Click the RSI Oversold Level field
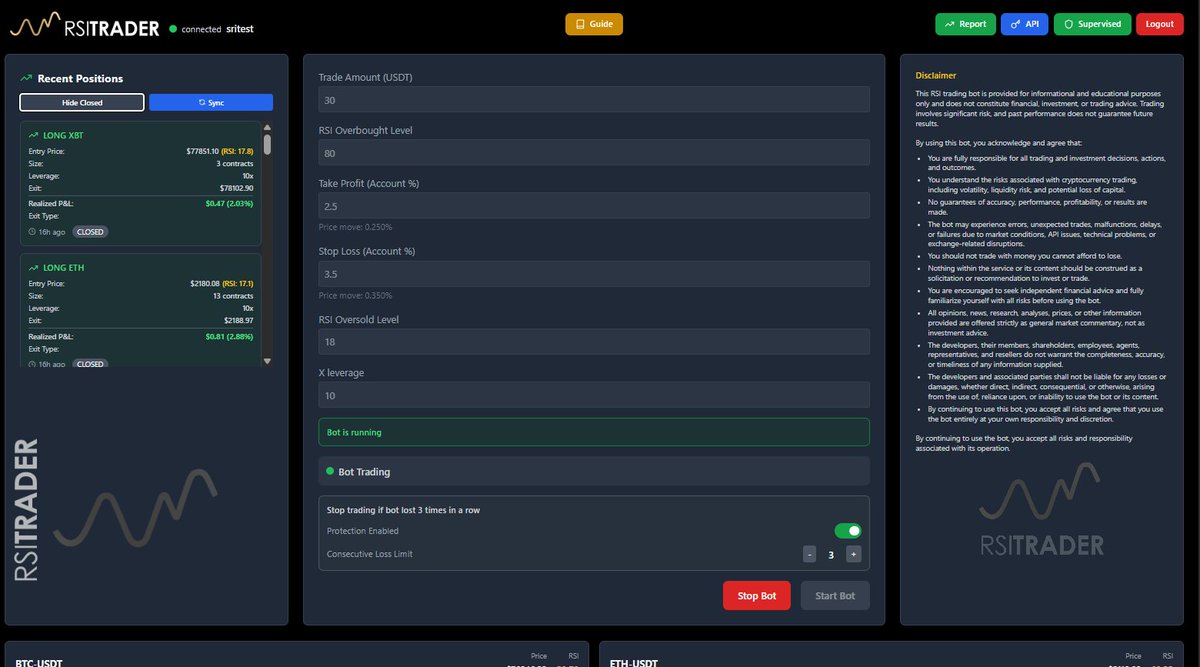Viewport: 1200px width, 667px height. click(594, 342)
